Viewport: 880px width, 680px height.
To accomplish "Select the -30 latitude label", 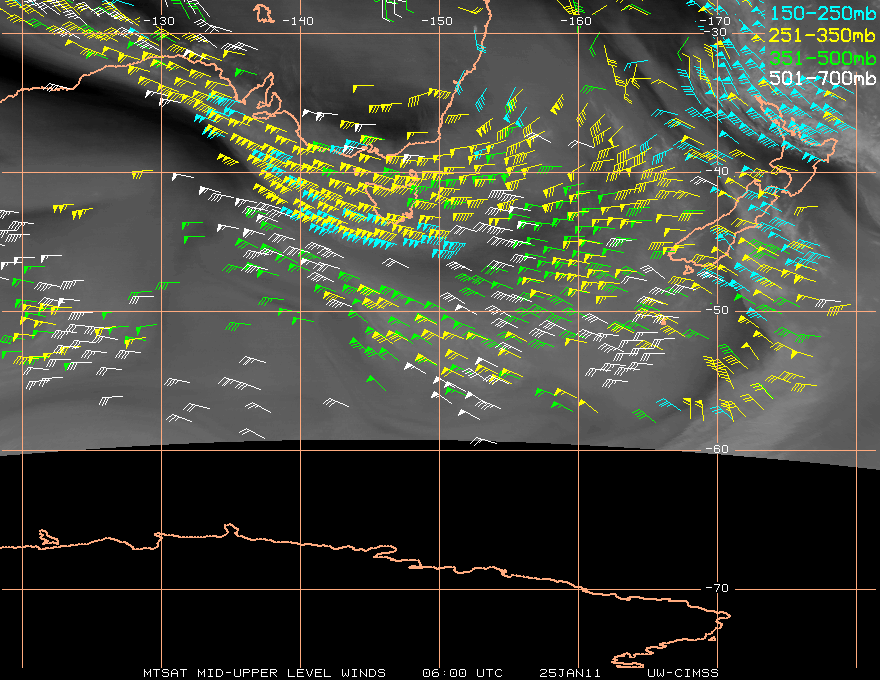I will (716, 32).
